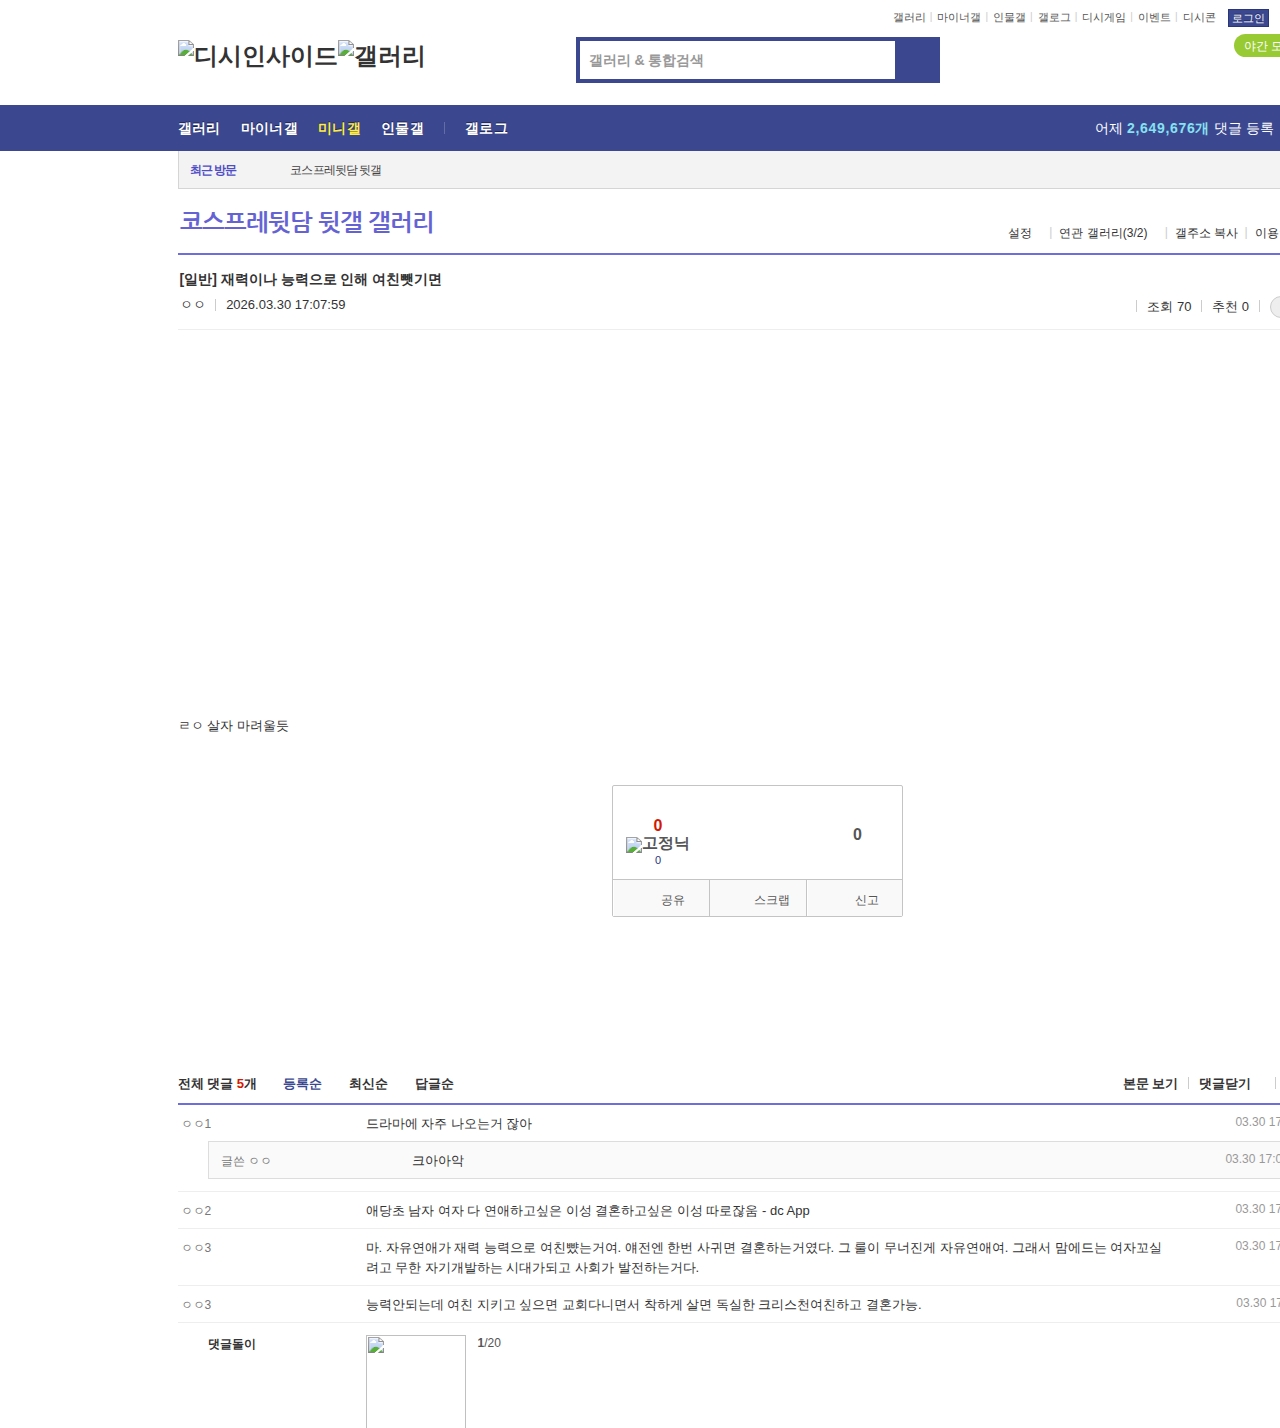Open 코스프레뒷담 뒷갤 갤러리 title link
The height and width of the screenshot is (1428, 1280).
point(306,221)
